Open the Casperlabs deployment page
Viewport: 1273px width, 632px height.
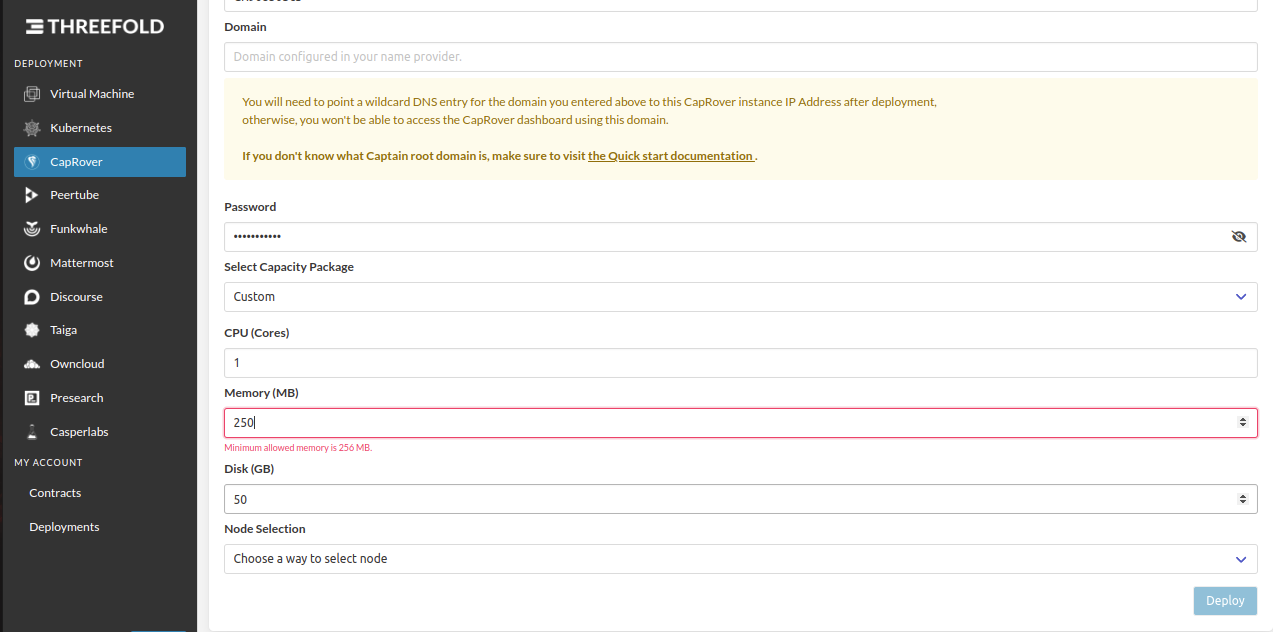pyautogui.click(x=77, y=431)
